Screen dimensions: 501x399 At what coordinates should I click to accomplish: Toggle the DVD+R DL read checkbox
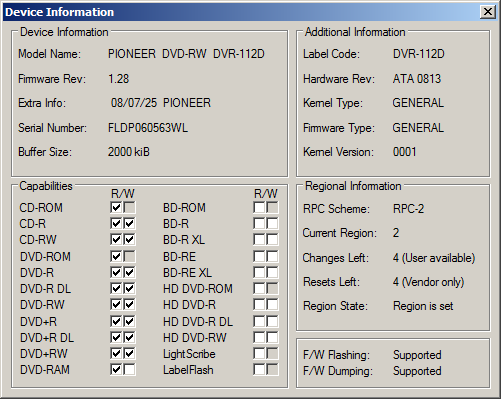[116, 337]
